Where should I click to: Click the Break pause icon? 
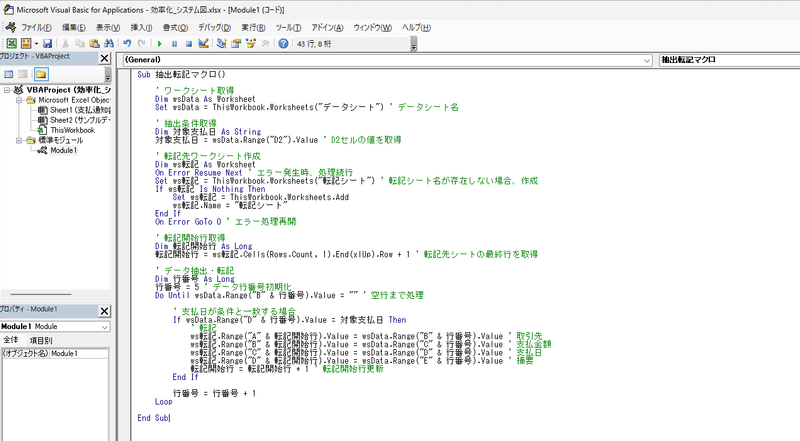pos(174,44)
